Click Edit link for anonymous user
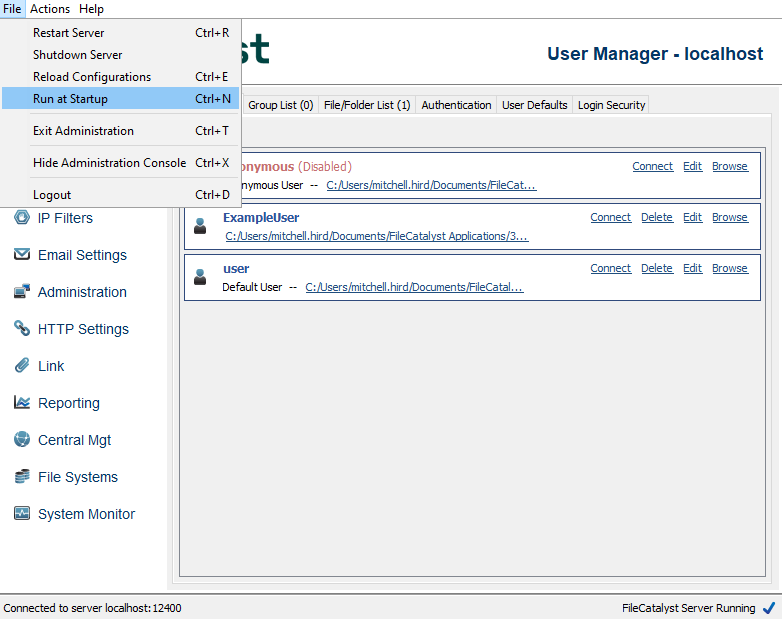 pos(692,166)
